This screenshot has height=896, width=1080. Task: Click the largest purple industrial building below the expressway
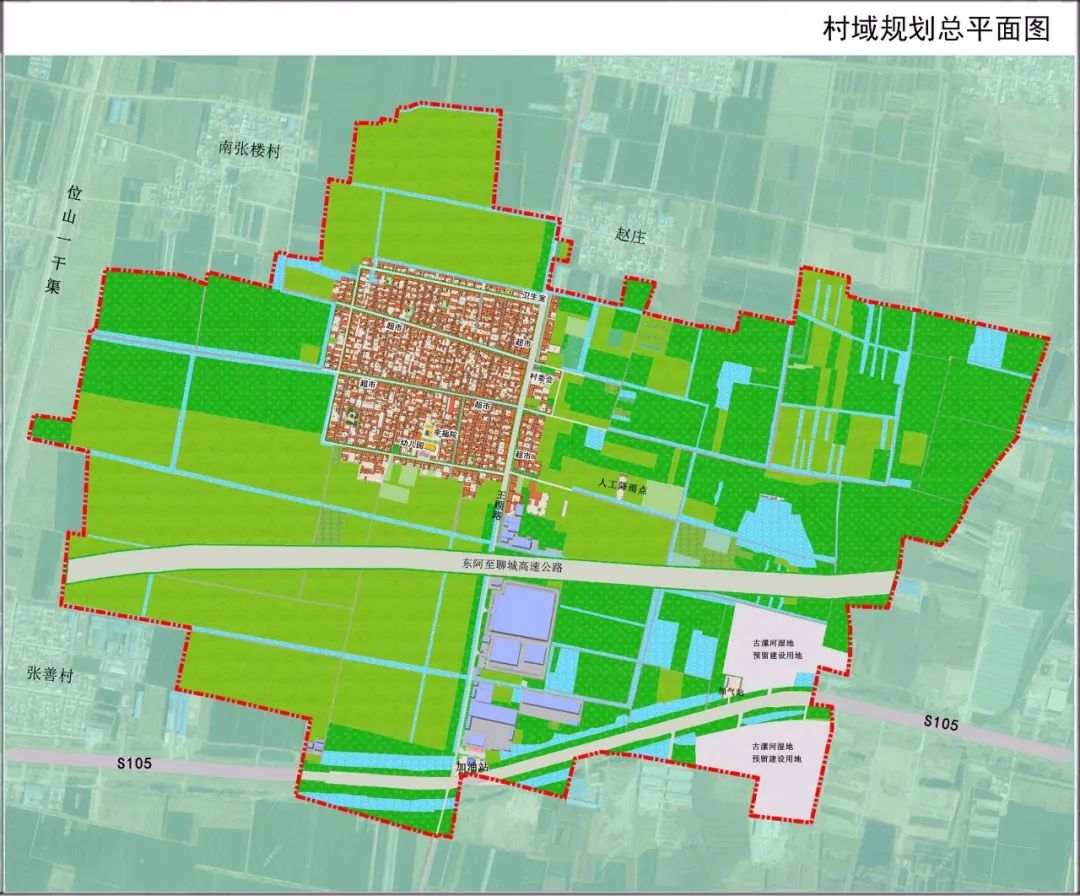(x=523, y=612)
